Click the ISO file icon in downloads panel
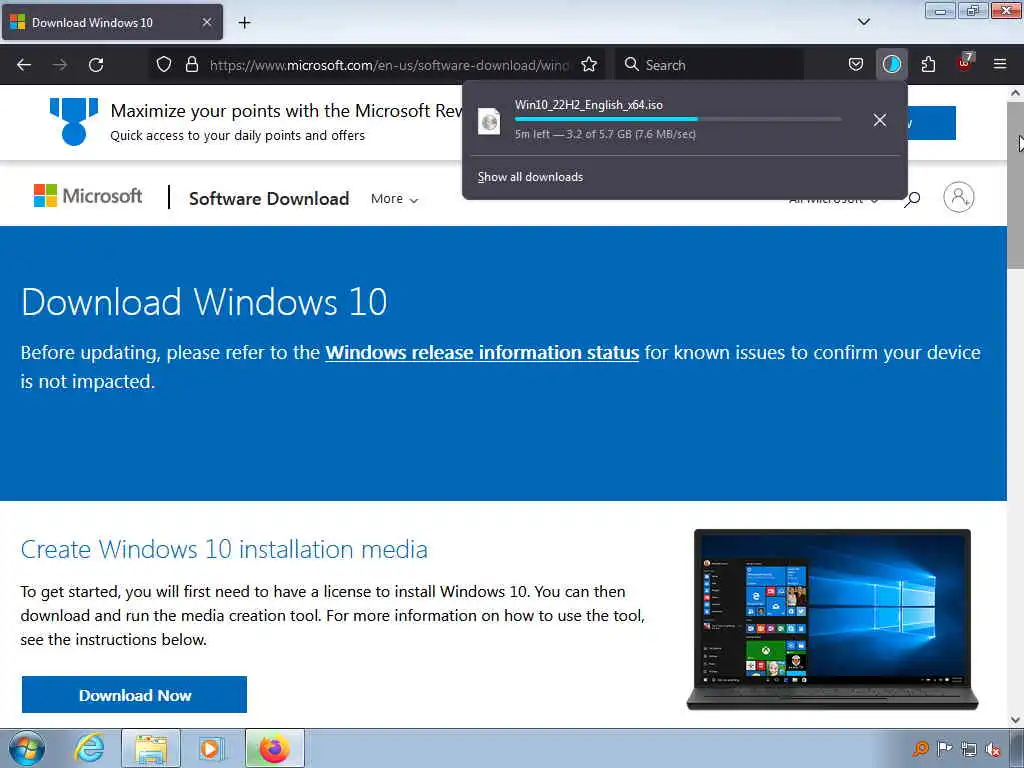This screenshot has width=1024, height=768. click(x=489, y=121)
